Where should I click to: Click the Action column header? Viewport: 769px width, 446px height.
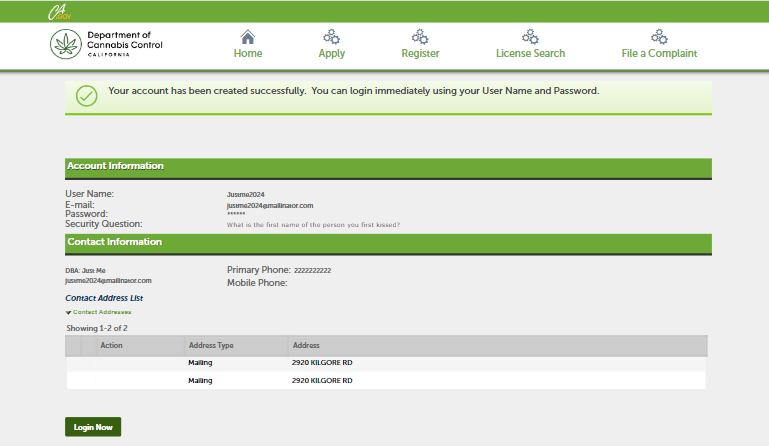(x=111, y=346)
